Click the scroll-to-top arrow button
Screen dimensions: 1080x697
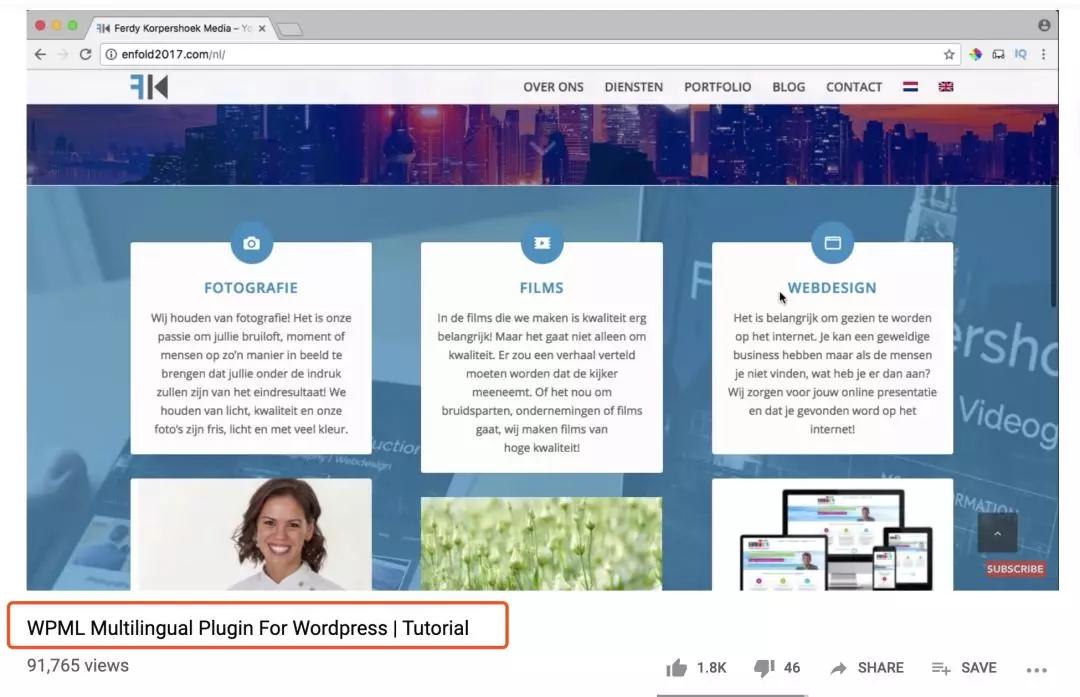[997, 533]
